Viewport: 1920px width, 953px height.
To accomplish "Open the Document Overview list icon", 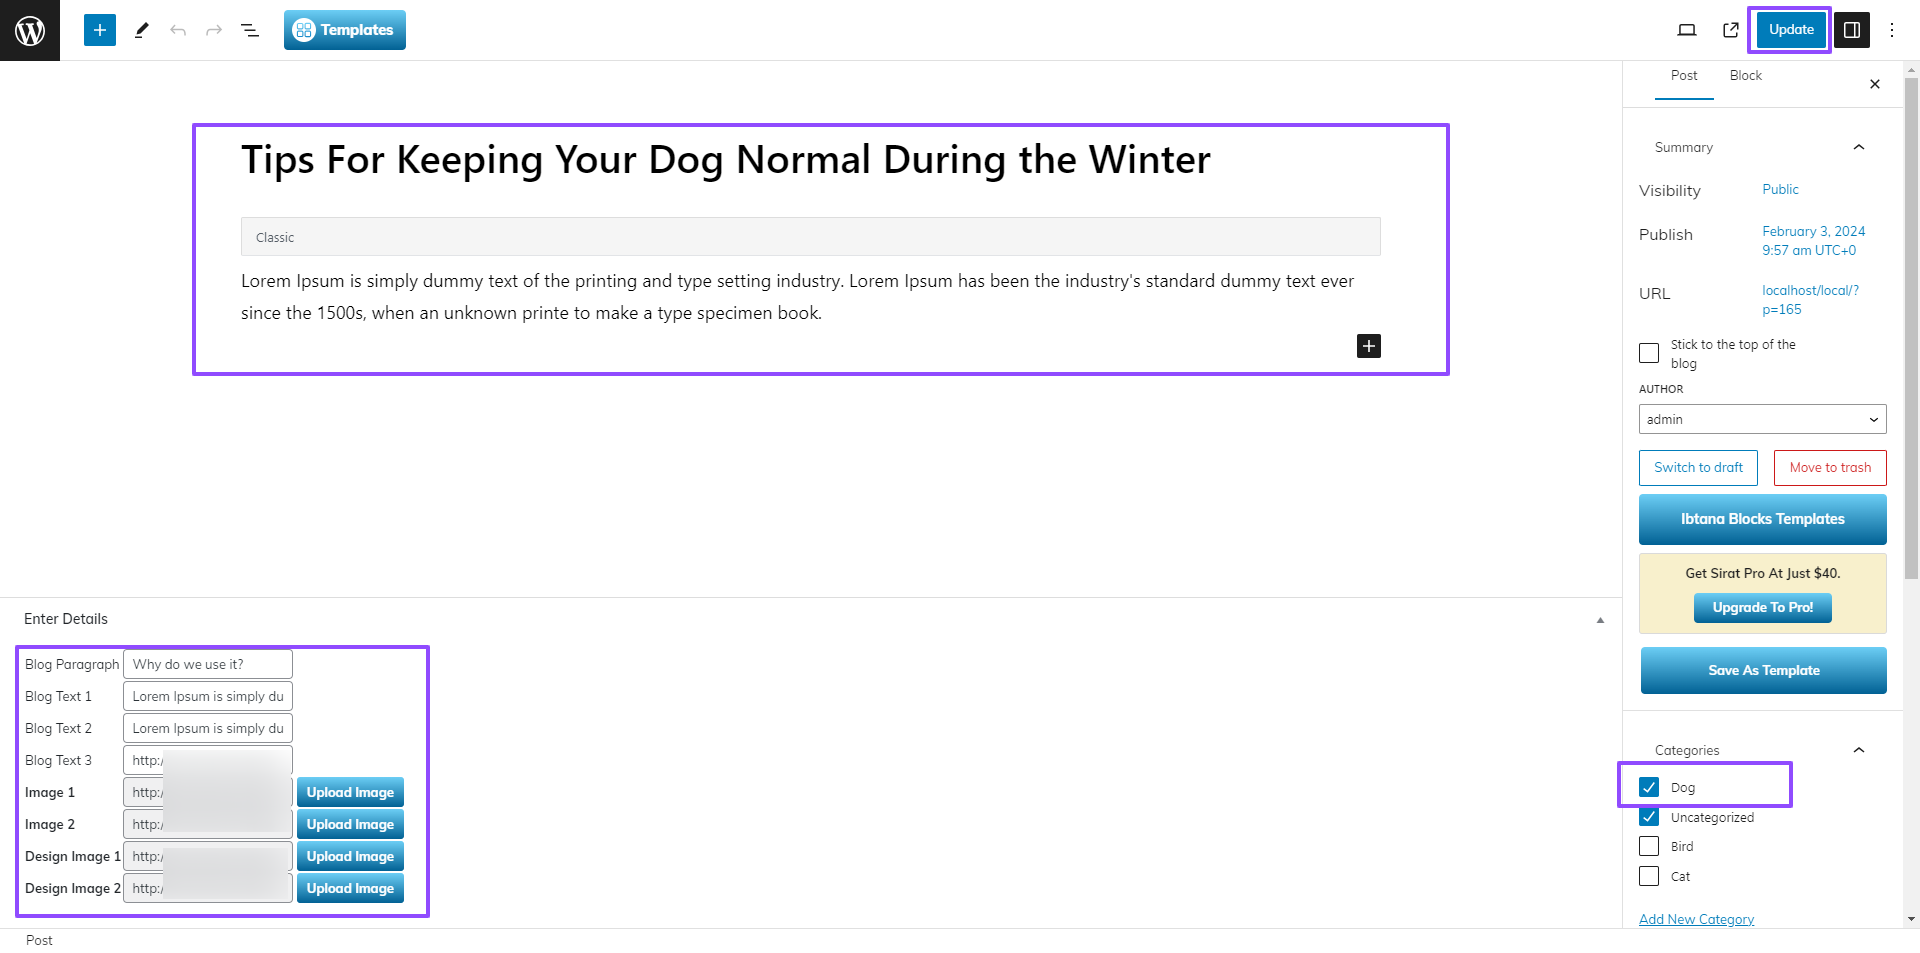I will click(x=250, y=30).
